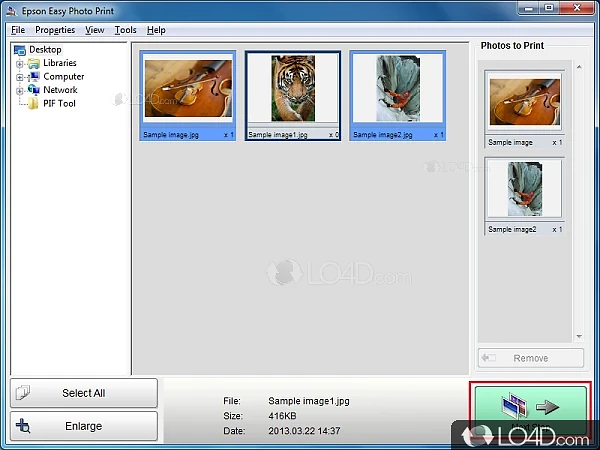The height and width of the screenshot is (450, 600).
Task: Click the Epson Easy Photo Print title icon
Action: tap(11, 11)
